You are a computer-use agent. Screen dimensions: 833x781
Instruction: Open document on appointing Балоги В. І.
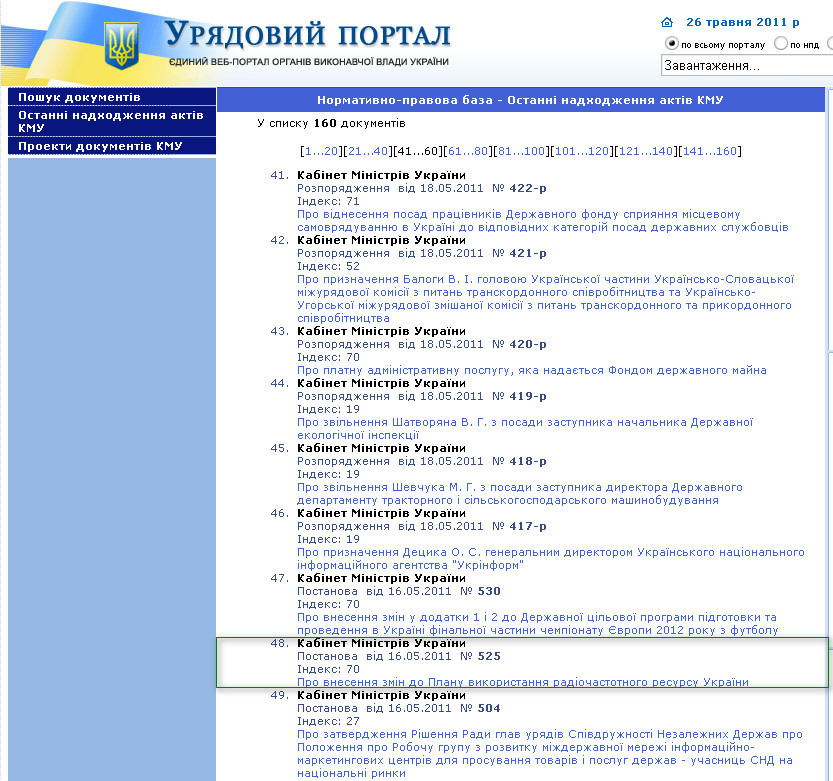coord(546,299)
